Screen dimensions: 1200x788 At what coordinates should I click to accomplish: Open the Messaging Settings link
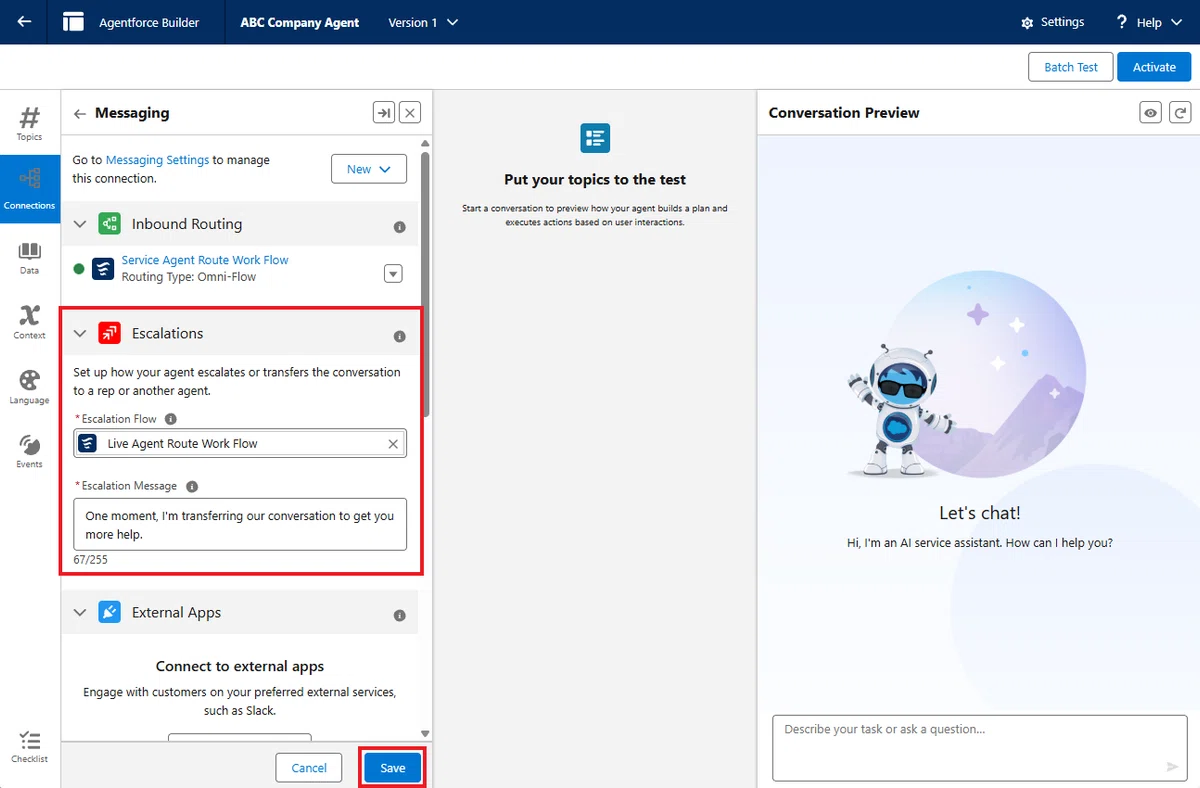157,160
